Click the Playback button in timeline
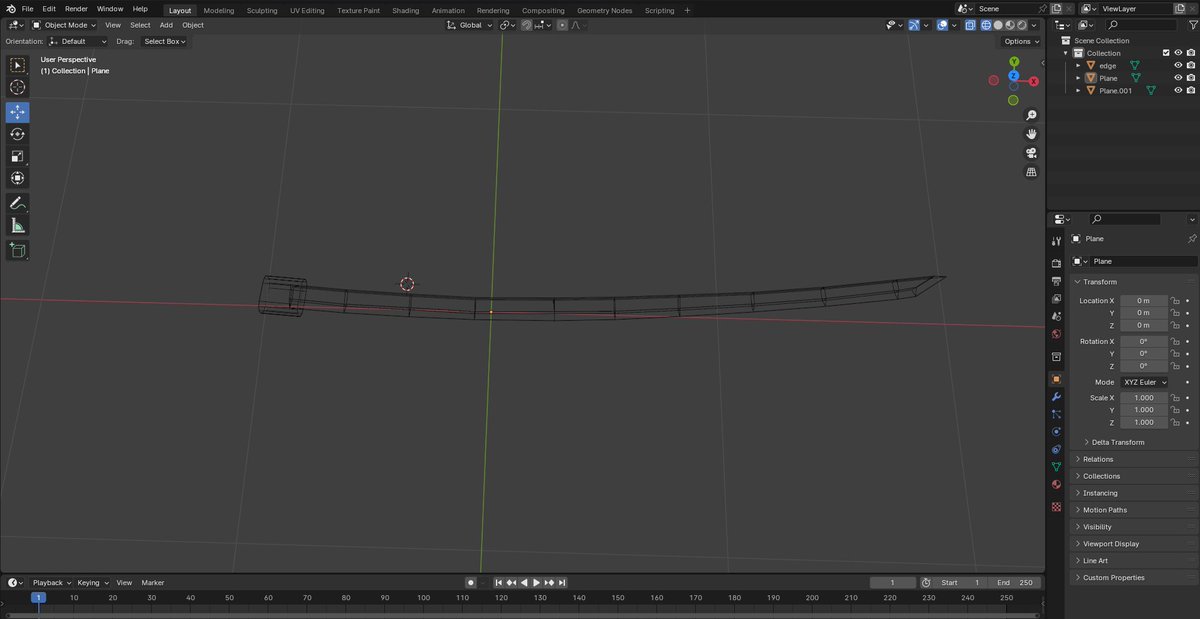This screenshot has width=1200, height=619. (x=51, y=582)
